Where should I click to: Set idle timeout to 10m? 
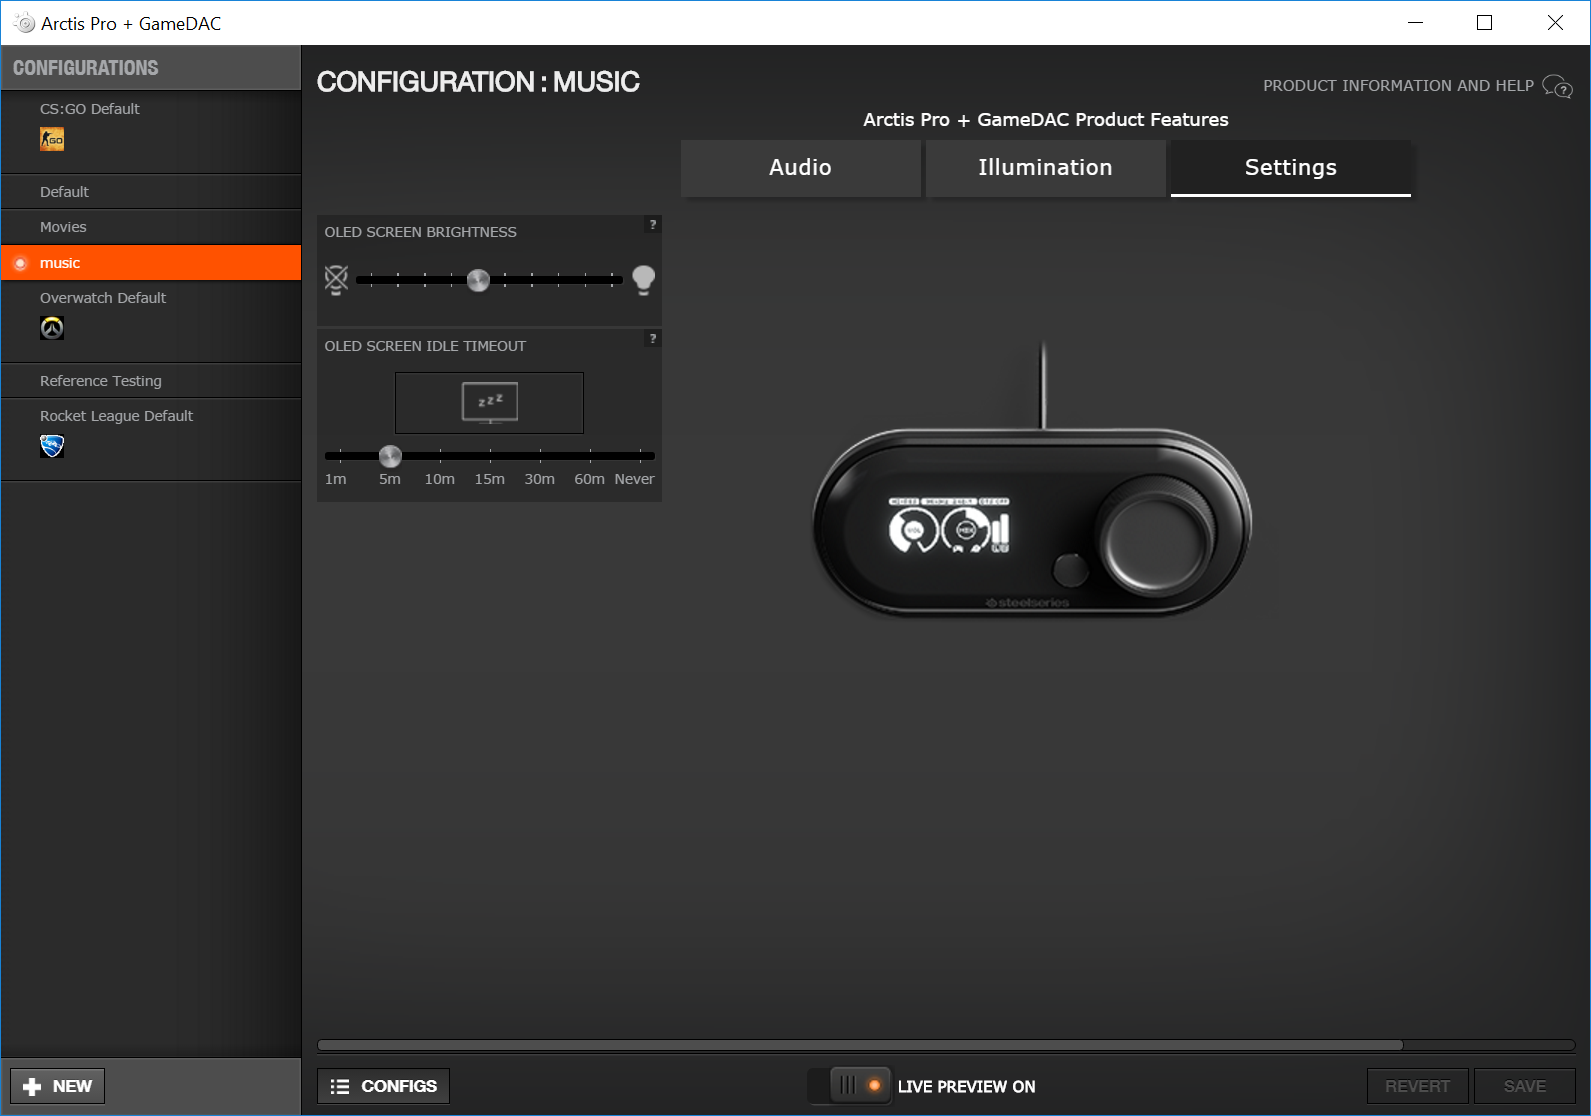440,479
